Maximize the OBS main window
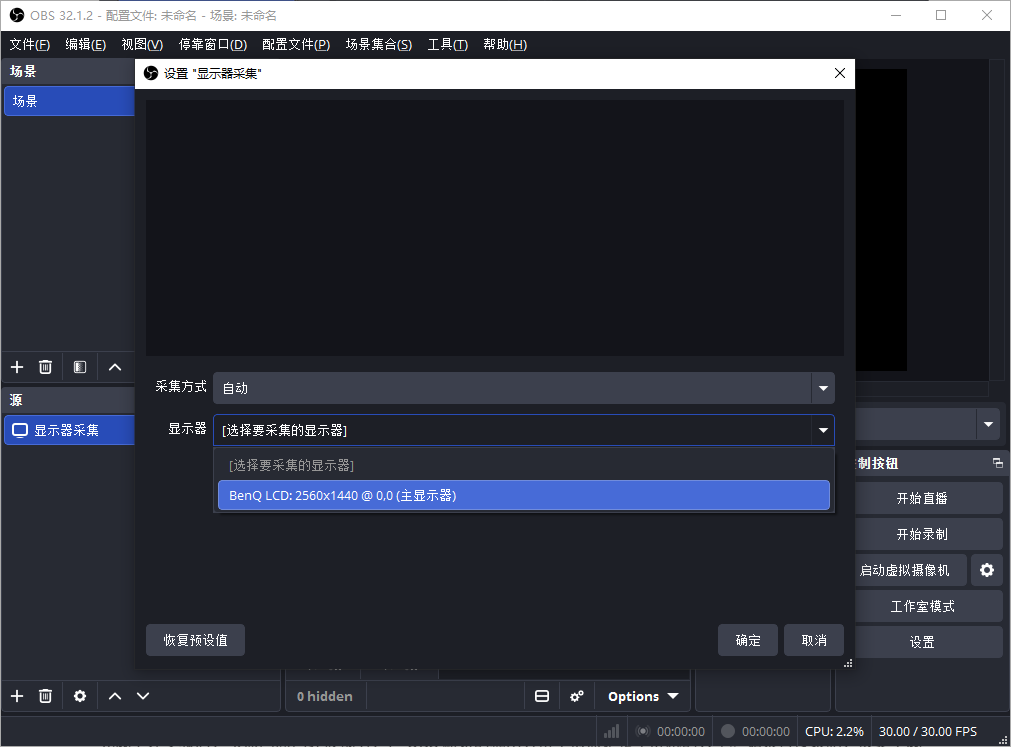Viewport: 1011px width, 747px height. 941,15
